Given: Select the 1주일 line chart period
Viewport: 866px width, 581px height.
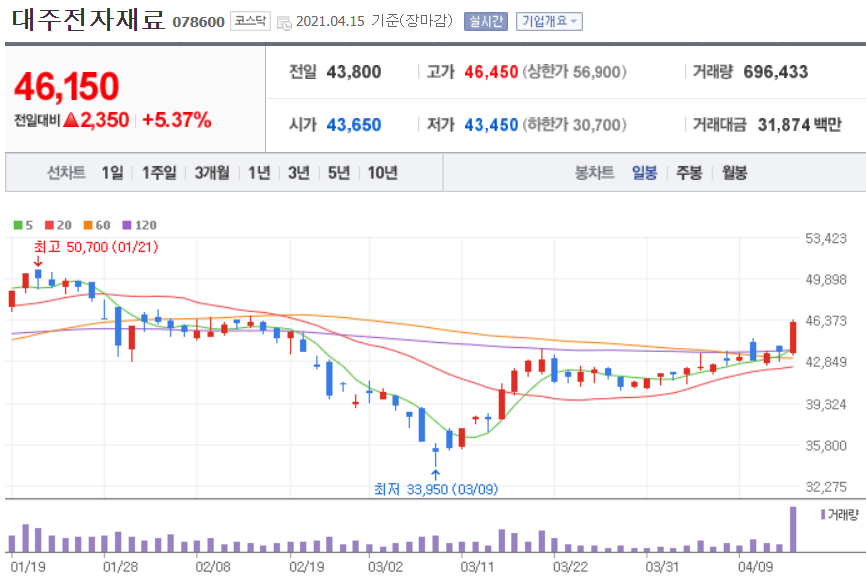Looking at the screenshot, I should (x=159, y=173).
